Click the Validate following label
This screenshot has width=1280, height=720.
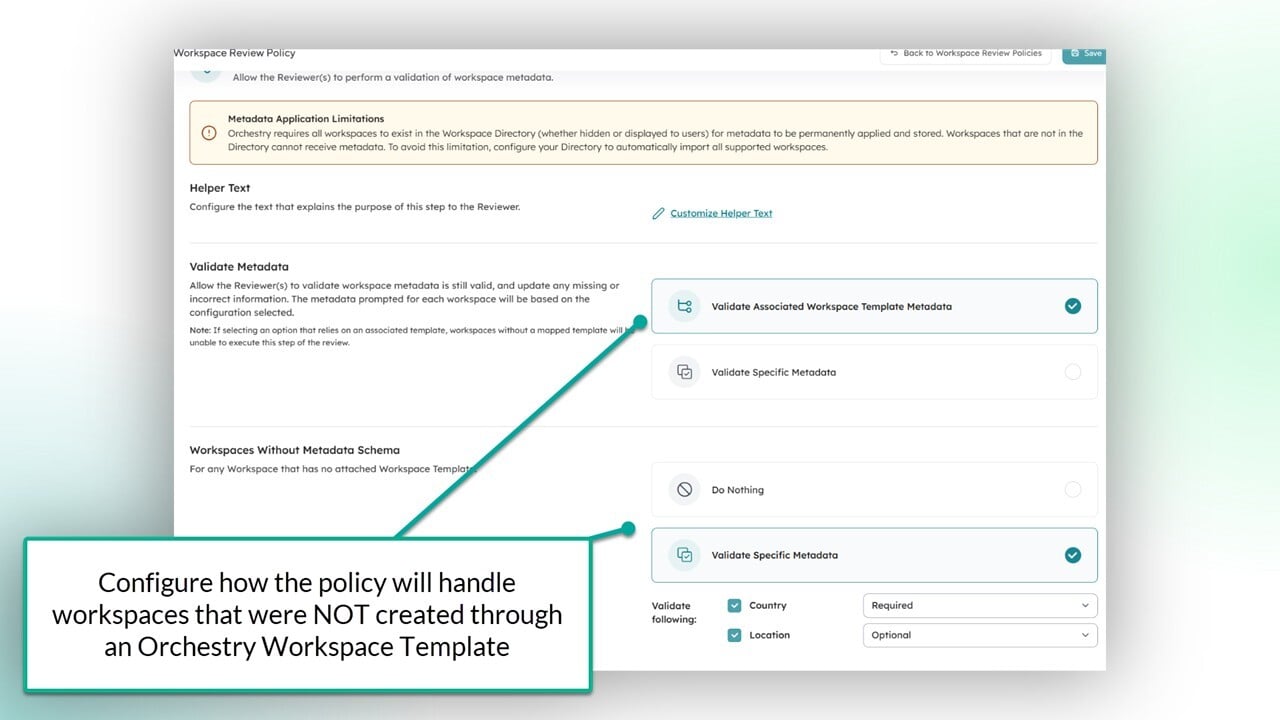(x=674, y=612)
